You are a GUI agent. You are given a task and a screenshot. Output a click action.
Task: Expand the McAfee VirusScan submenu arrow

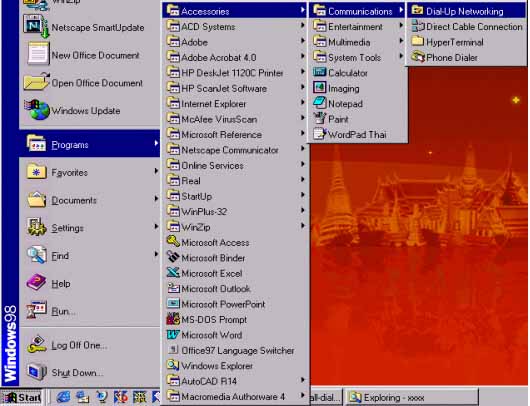[303, 118]
